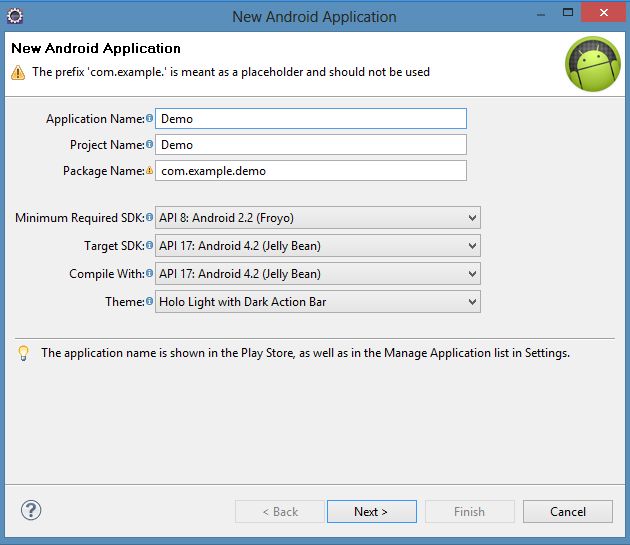Screen dimensions: 630x545
Task: Click the lightbulb tip icon
Action: point(23,353)
